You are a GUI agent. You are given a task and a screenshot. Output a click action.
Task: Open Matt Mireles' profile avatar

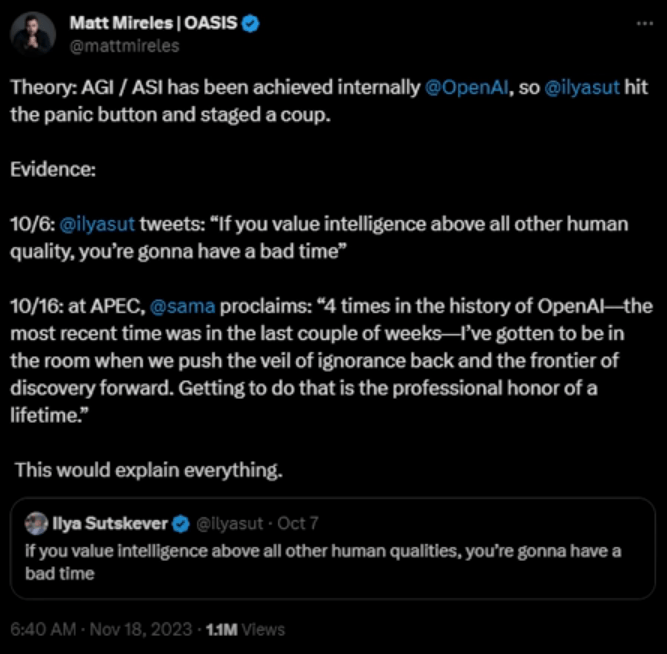coord(33,35)
